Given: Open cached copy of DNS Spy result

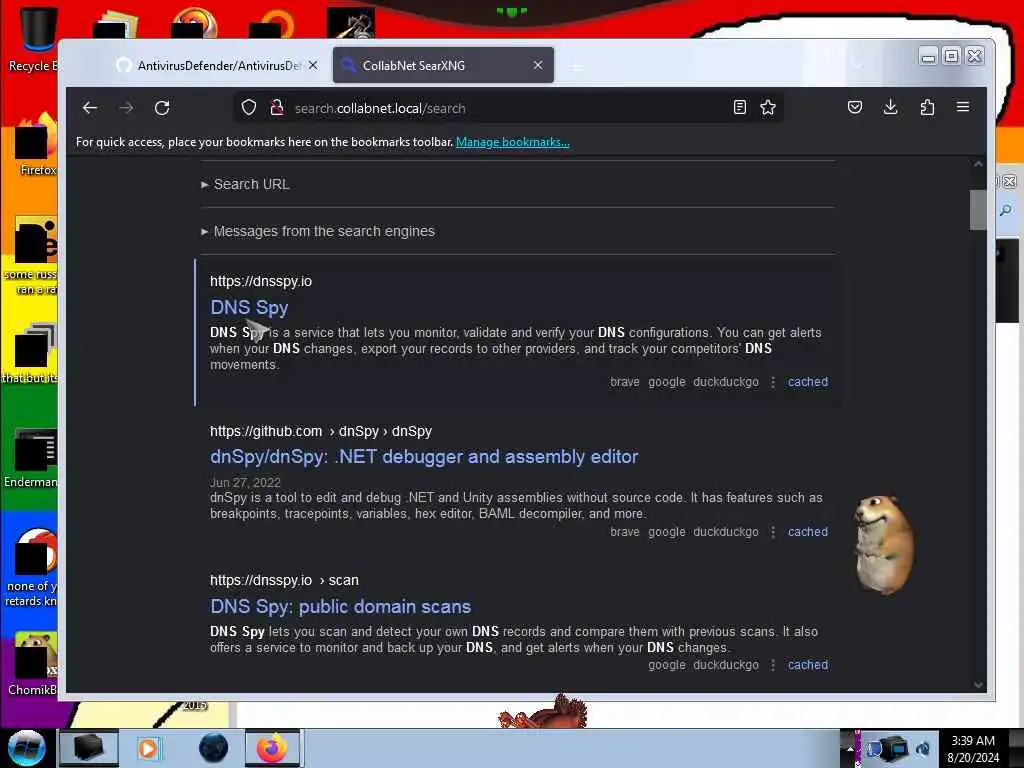Looking at the screenshot, I should pos(808,381).
